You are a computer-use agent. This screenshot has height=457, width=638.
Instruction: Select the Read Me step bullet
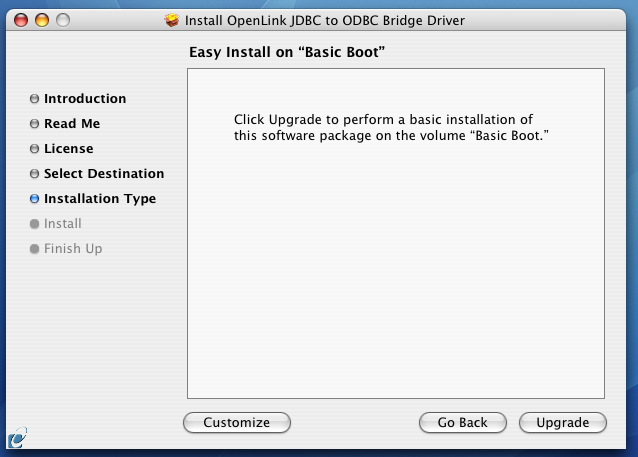tap(35, 123)
